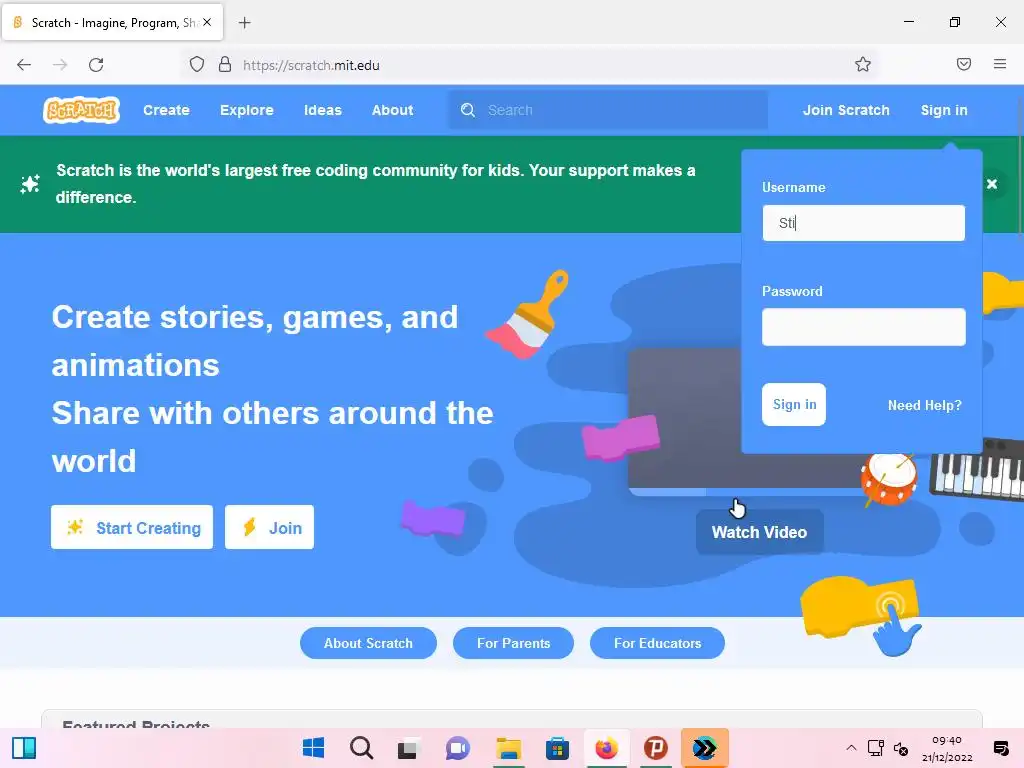1024x768 pixels.
Task: Reload the page with refresh icon
Action: (96, 65)
